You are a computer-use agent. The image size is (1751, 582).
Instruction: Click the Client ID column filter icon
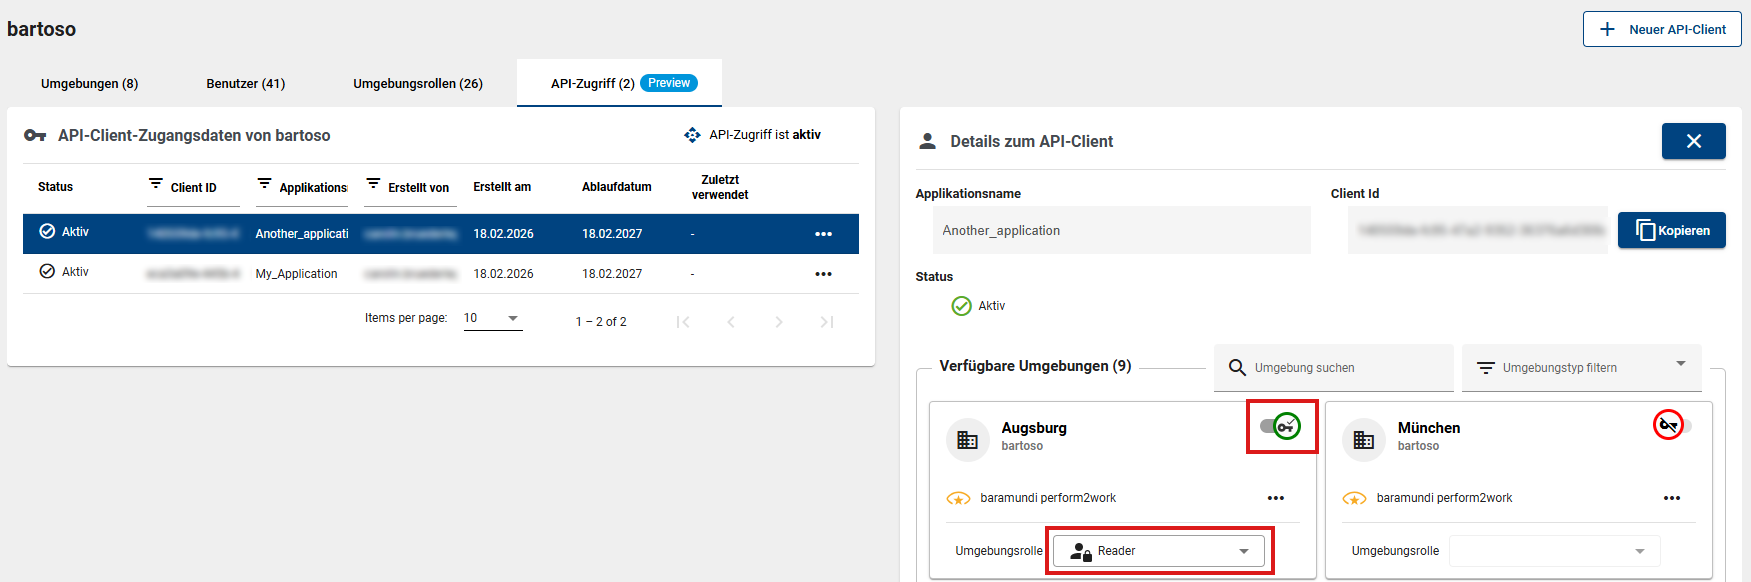(156, 184)
